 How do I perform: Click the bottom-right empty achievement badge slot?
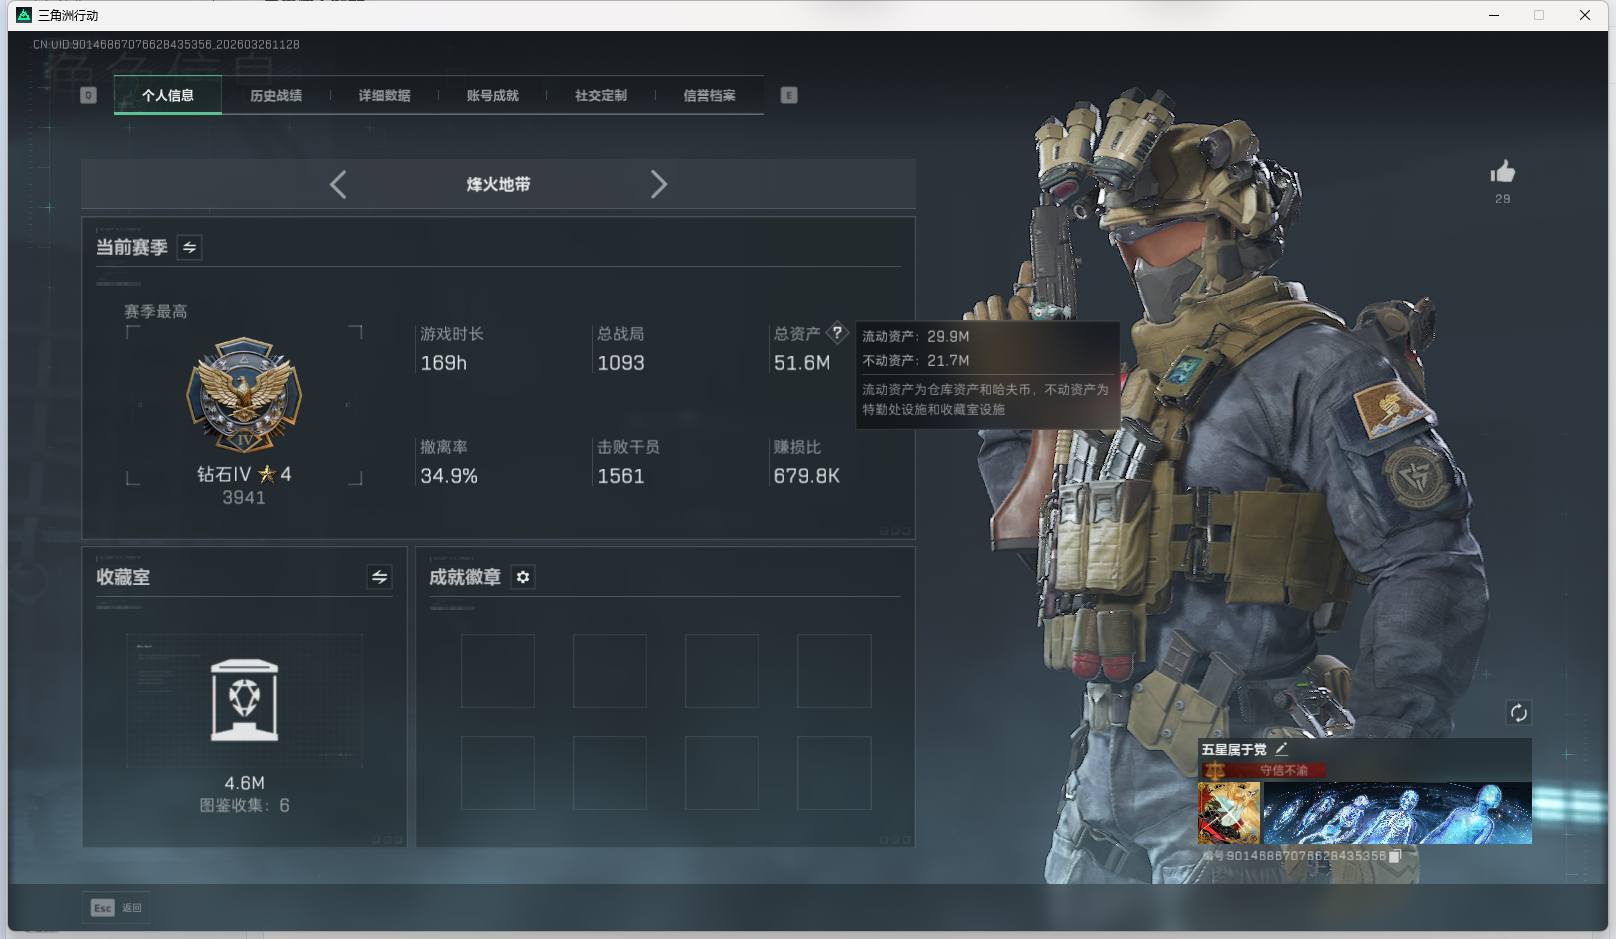834,773
